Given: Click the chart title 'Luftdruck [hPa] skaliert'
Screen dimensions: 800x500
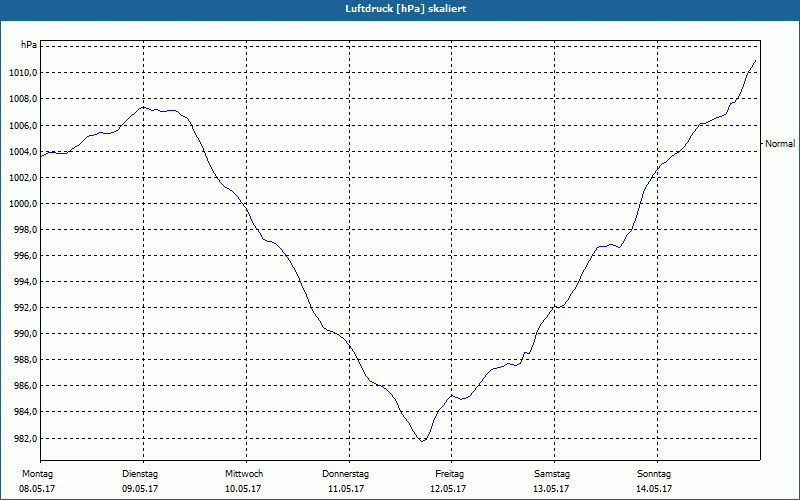Looking at the screenshot, I should [x=405, y=9].
